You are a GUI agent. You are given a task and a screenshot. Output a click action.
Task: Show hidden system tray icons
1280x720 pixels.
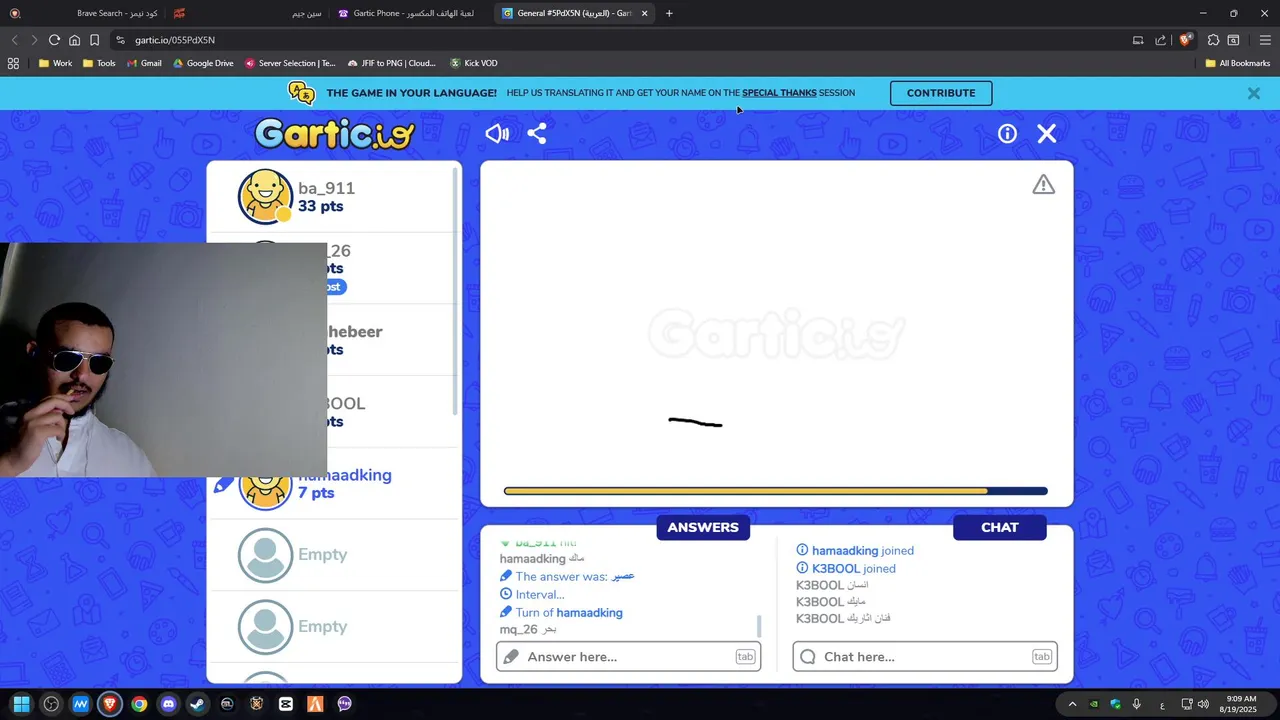coord(1073,704)
